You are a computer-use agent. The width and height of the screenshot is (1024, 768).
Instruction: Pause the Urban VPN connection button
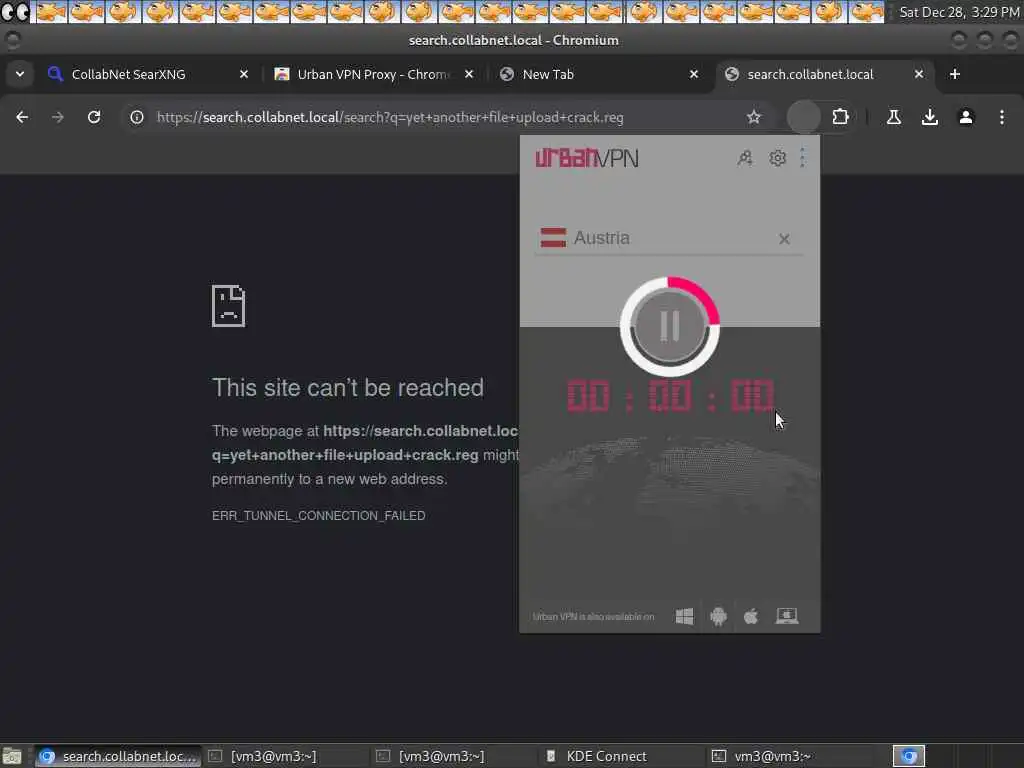pyautogui.click(x=669, y=326)
